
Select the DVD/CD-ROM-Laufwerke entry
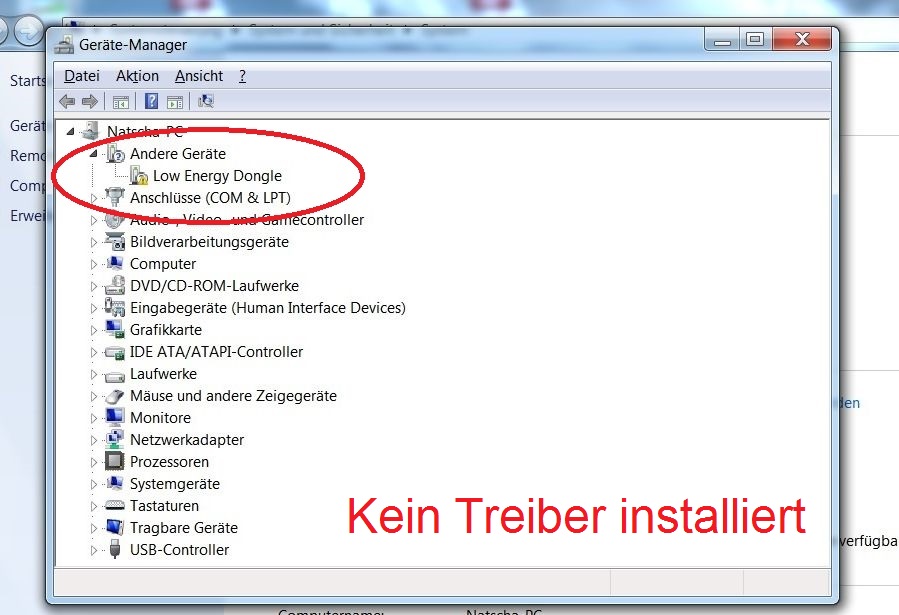click(x=214, y=286)
